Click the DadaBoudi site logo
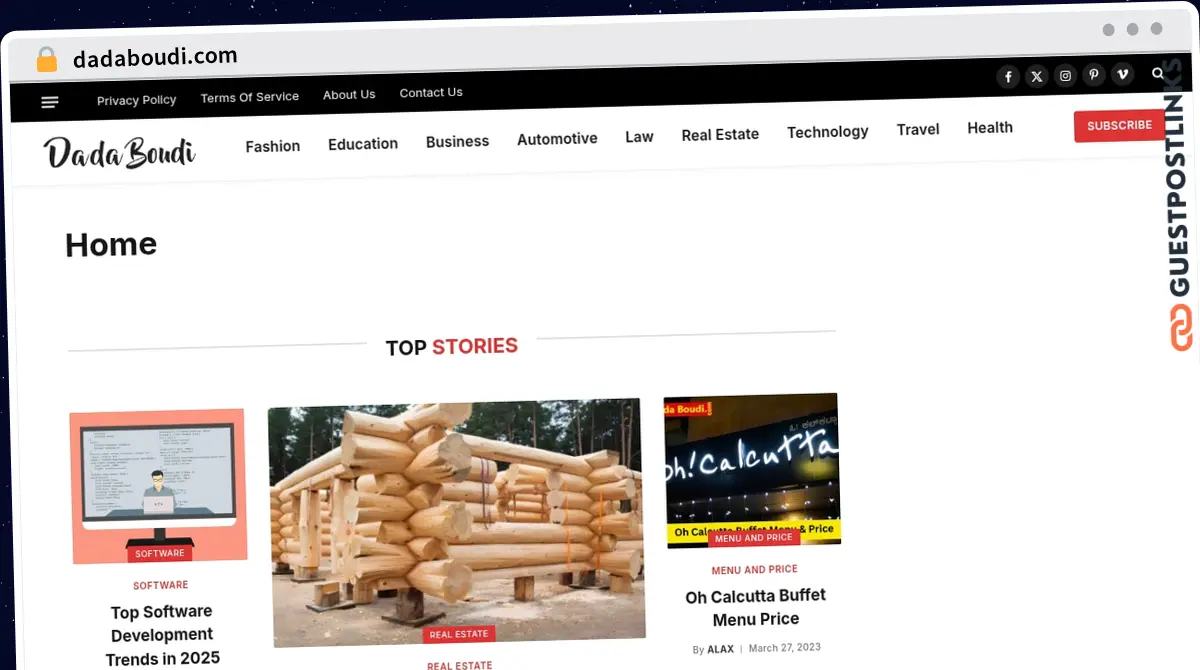Image resolution: width=1200 pixels, height=670 pixels. pos(119,152)
